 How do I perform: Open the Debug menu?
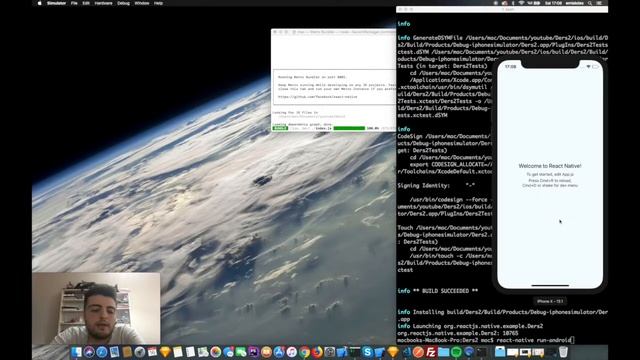click(123, 3)
